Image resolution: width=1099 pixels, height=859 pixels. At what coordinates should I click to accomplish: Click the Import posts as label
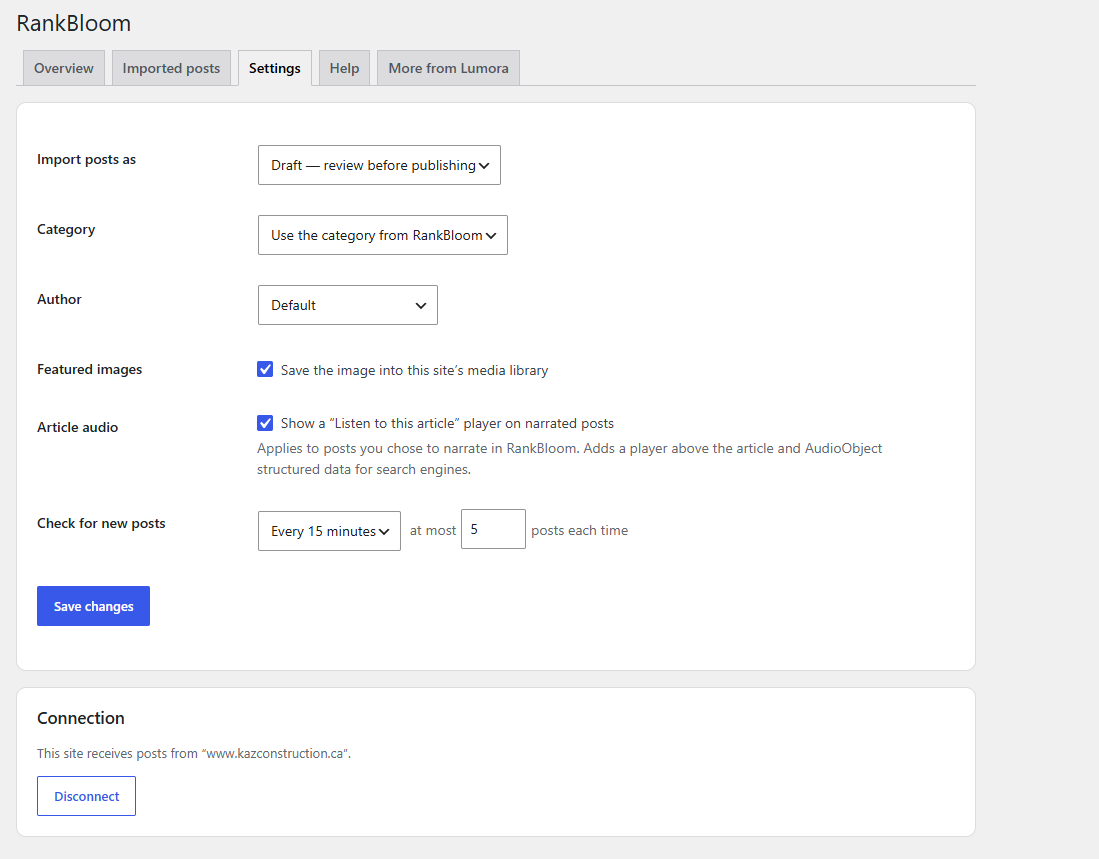(x=86, y=159)
